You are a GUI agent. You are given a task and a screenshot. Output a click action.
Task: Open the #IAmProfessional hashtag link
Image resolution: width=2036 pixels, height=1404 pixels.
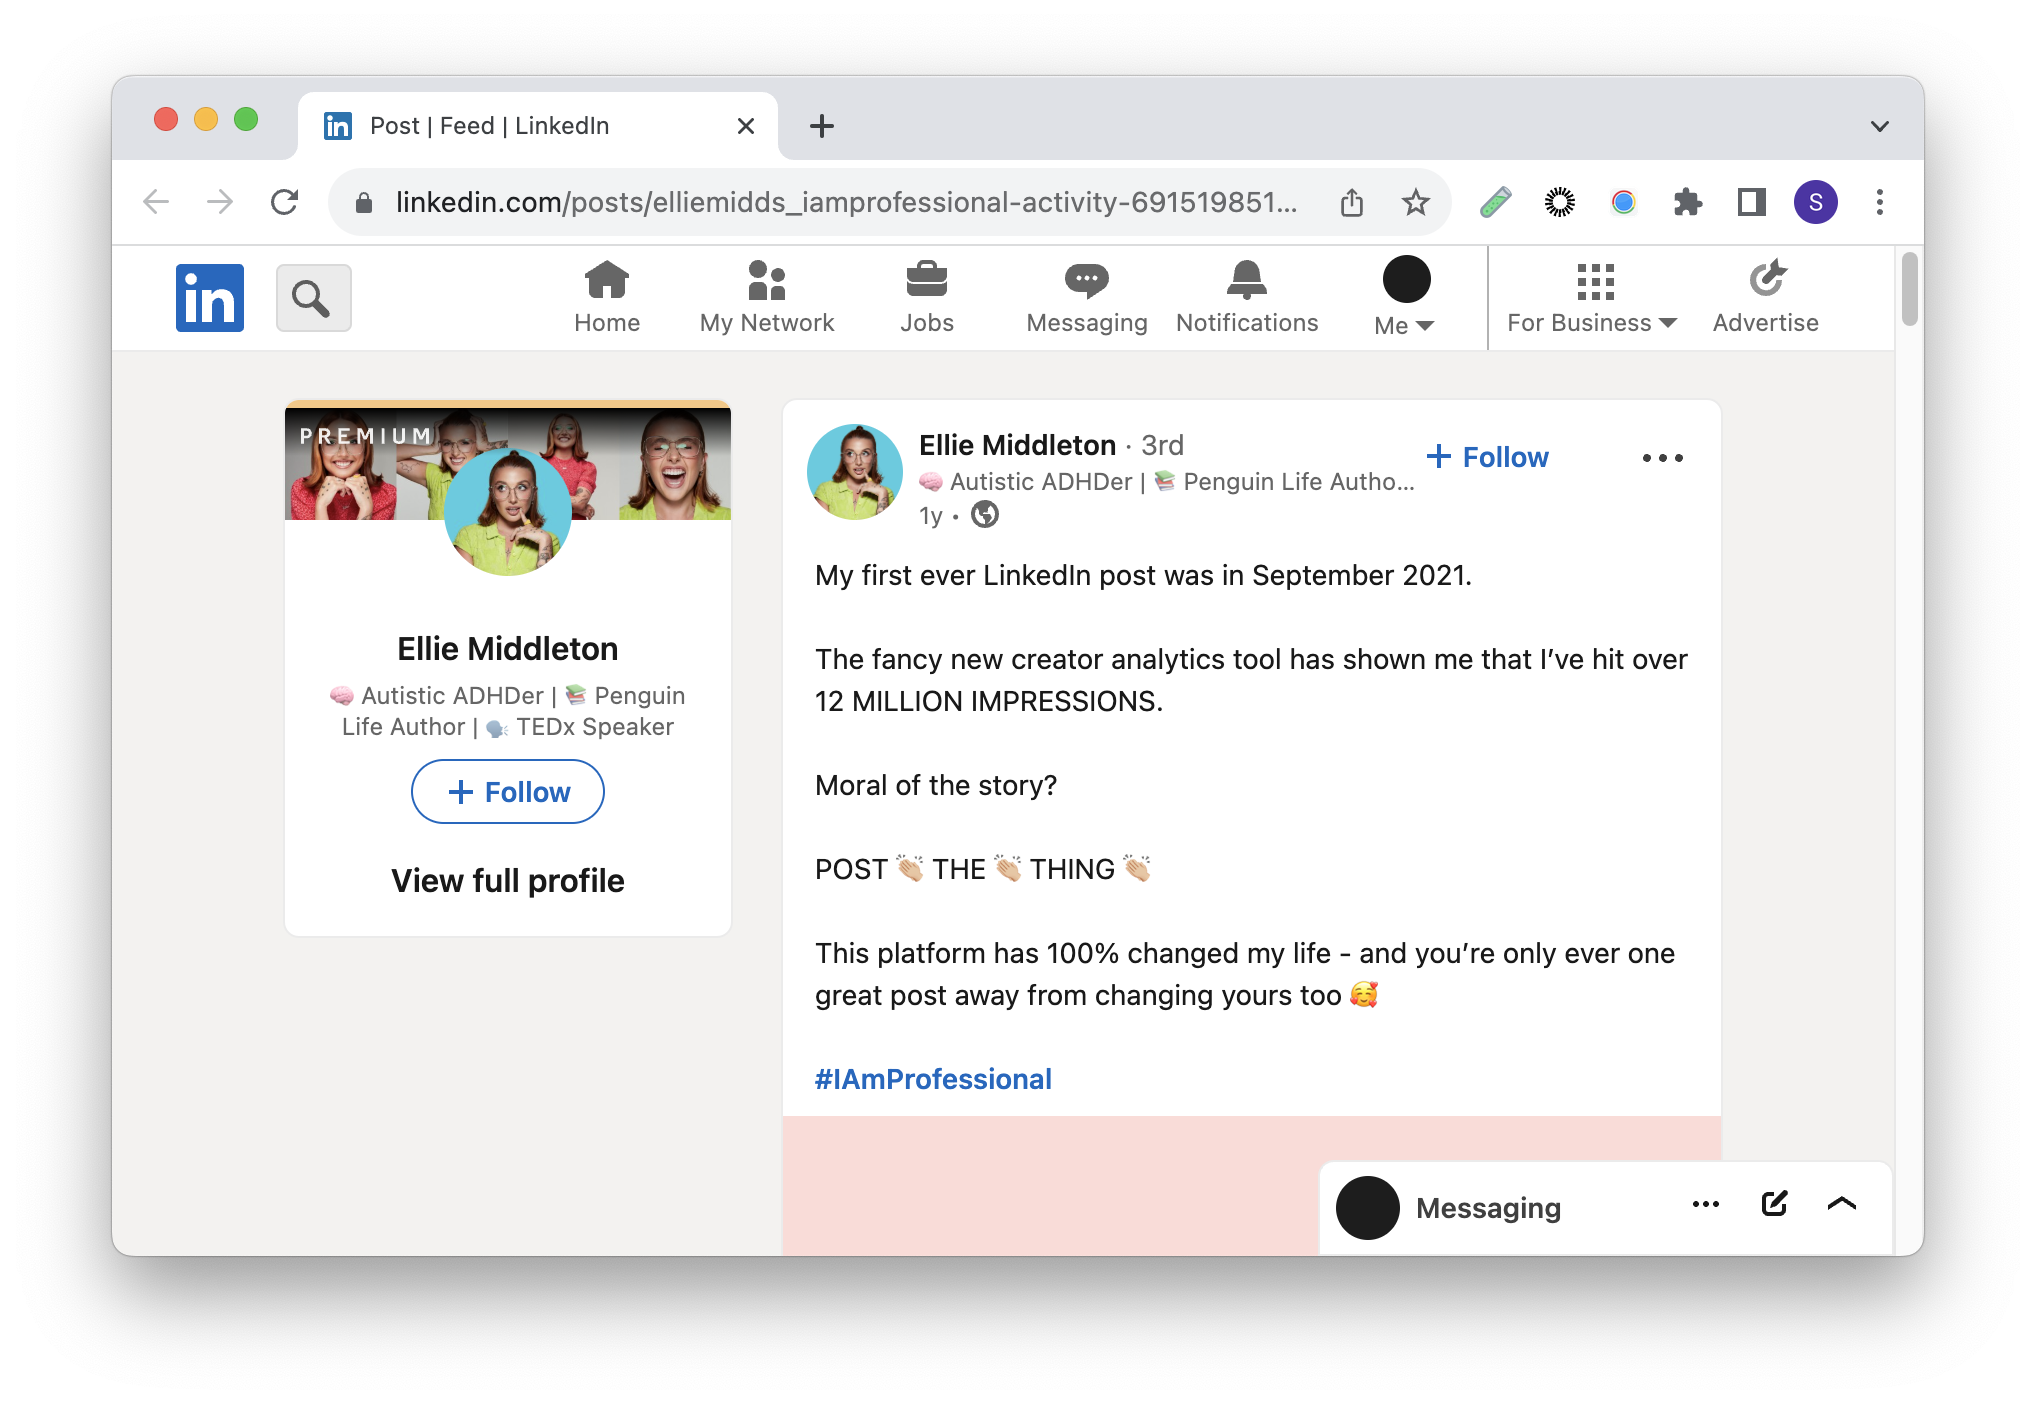[x=933, y=1079]
